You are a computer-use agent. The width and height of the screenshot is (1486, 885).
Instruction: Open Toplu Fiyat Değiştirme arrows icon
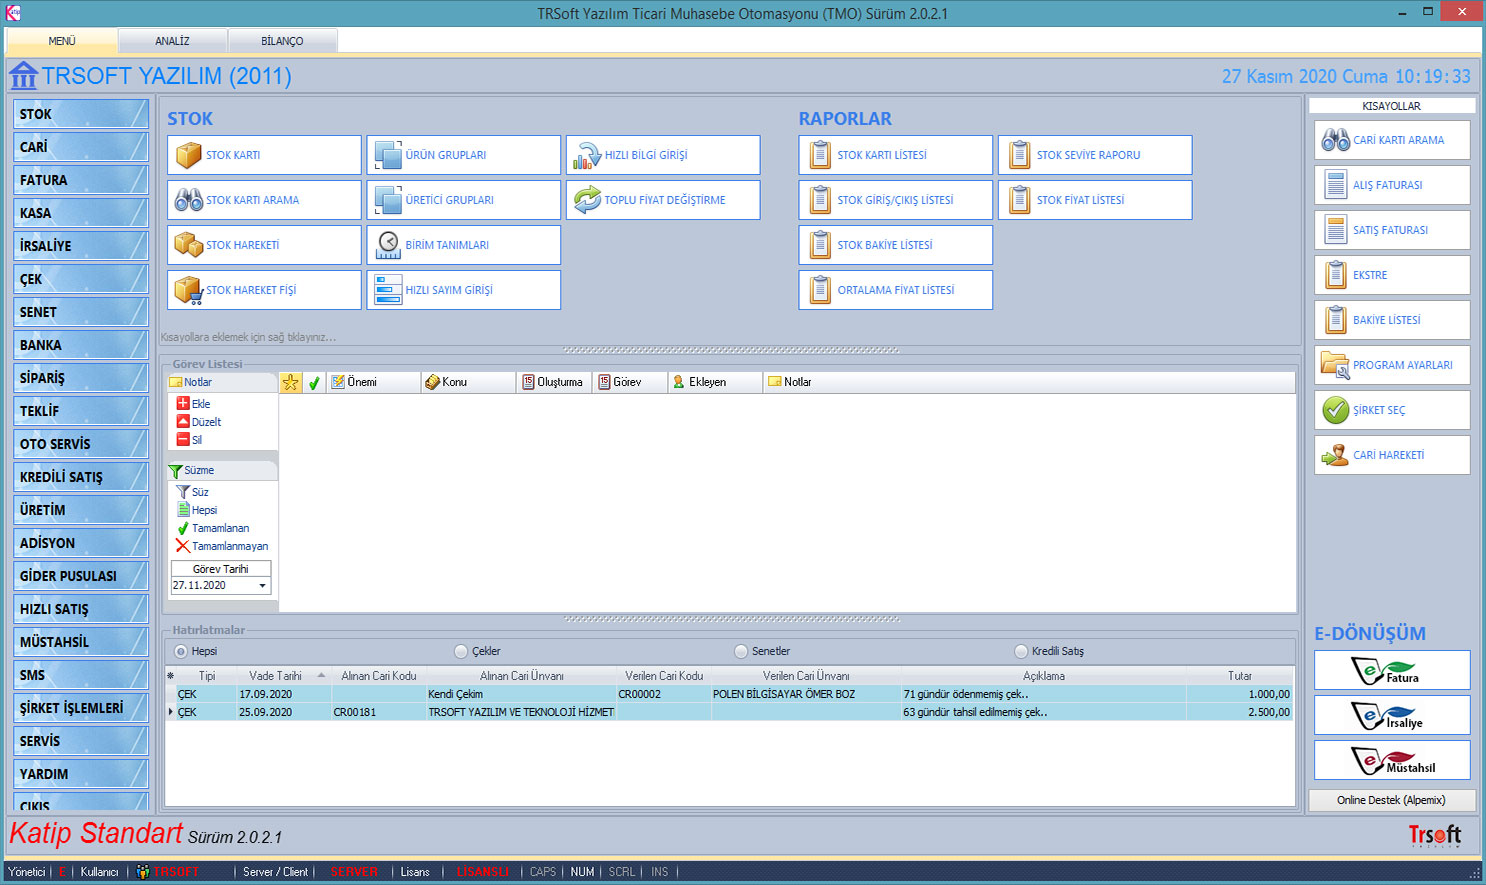(x=587, y=200)
